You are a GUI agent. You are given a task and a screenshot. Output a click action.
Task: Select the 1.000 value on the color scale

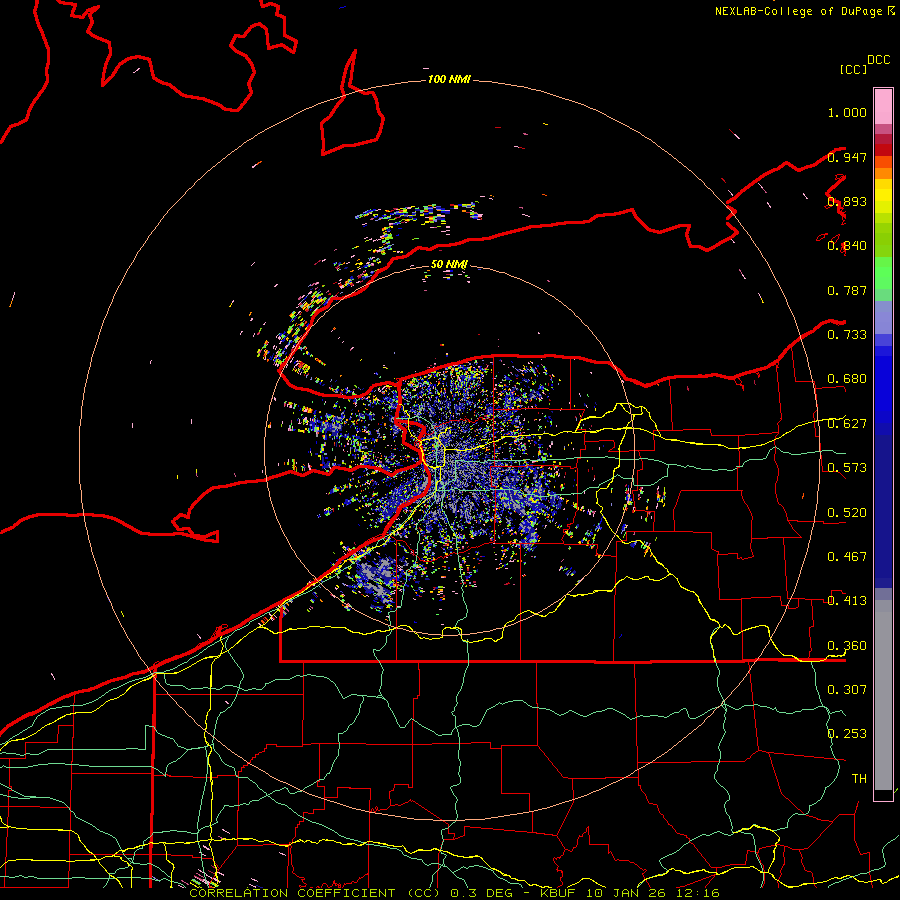[847, 112]
